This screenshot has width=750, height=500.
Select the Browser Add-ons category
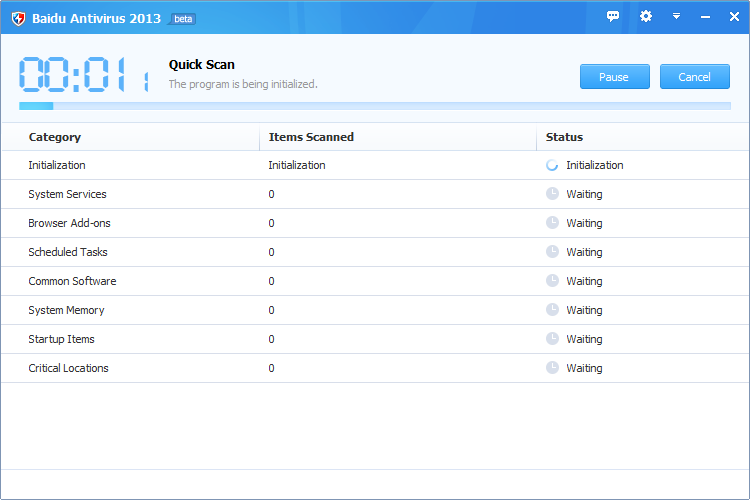coord(69,223)
